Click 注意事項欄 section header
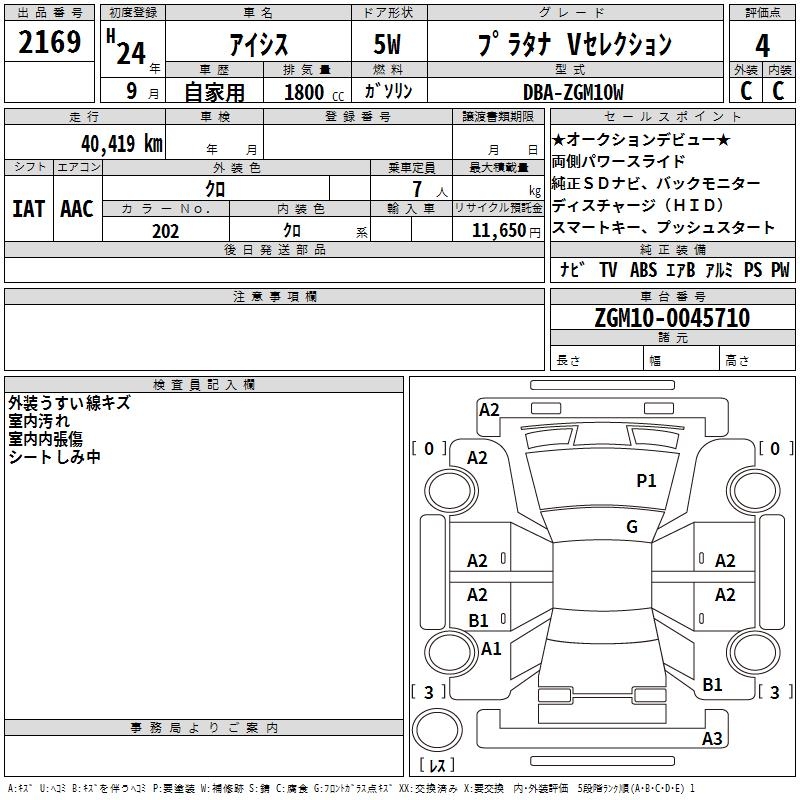This screenshot has width=800, height=800. coord(274,296)
